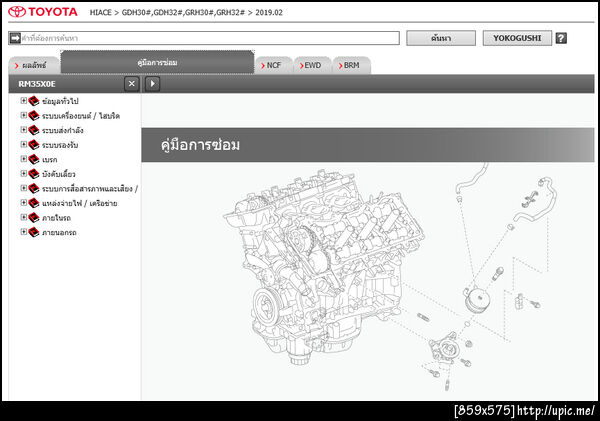Click book icon for ข้อมูลทั่วไป
The width and height of the screenshot is (600, 421).
(34, 101)
